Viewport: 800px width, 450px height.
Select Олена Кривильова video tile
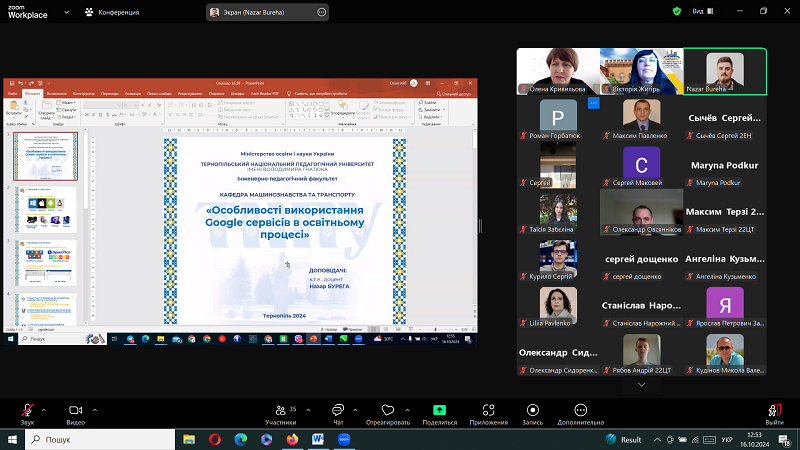558,71
